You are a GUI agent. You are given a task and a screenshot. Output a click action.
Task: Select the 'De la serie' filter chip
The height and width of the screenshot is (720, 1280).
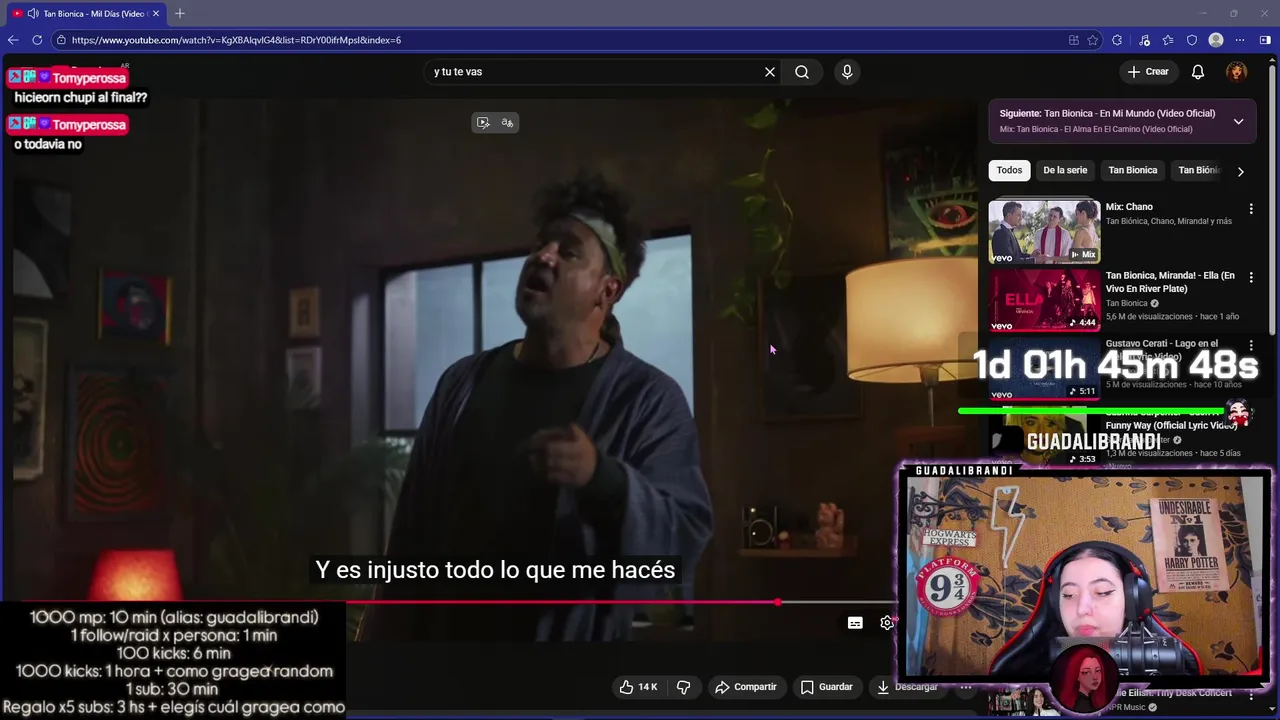(x=1065, y=170)
